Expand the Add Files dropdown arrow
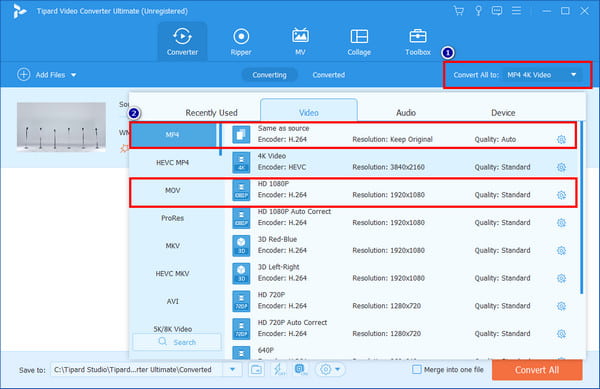Screen dimensions: 600x389 73,75
